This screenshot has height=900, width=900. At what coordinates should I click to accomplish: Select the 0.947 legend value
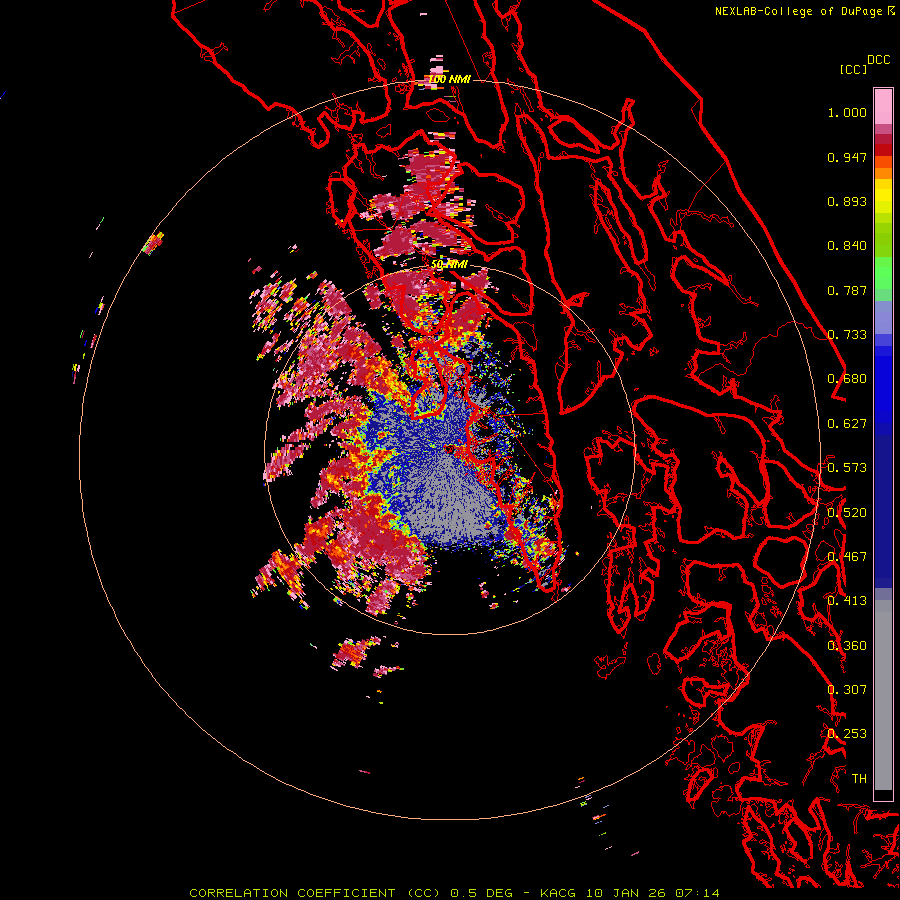pos(847,157)
